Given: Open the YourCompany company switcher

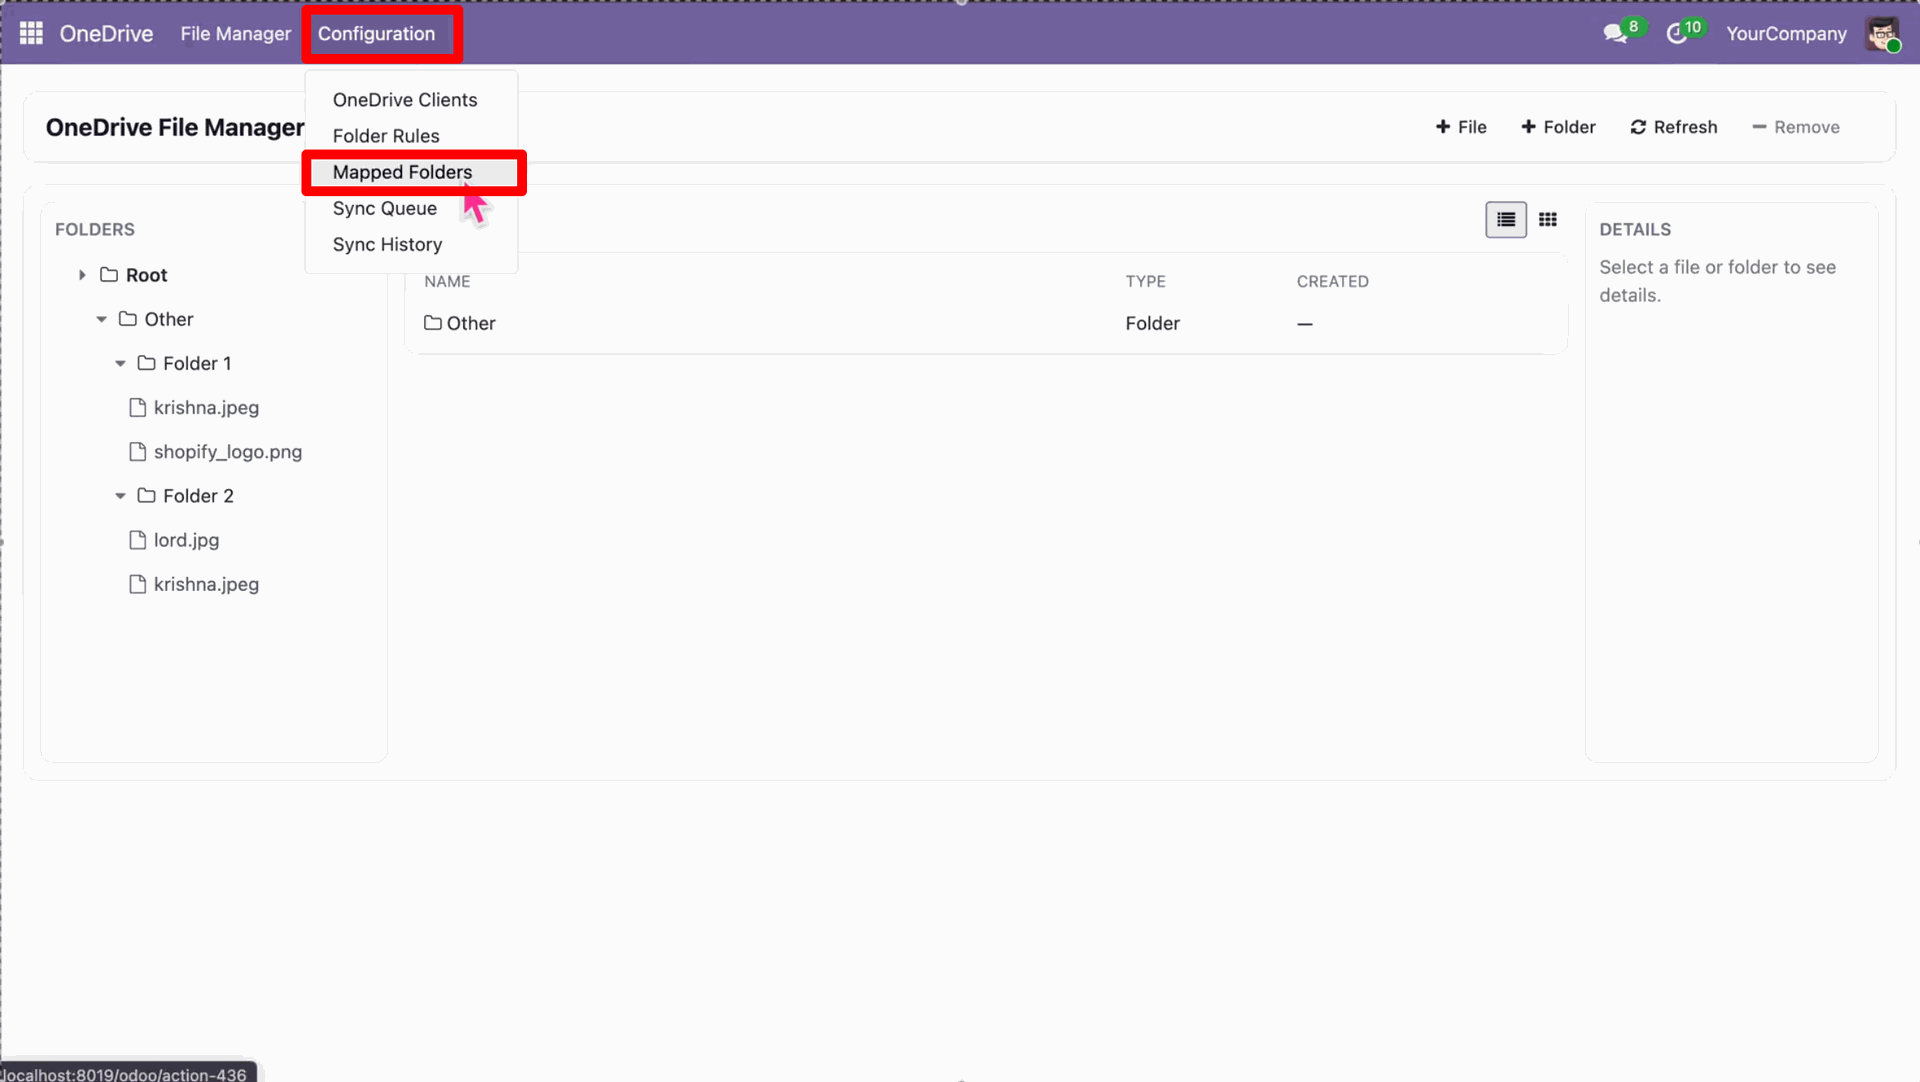Looking at the screenshot, I should (x=1786, y=34).
